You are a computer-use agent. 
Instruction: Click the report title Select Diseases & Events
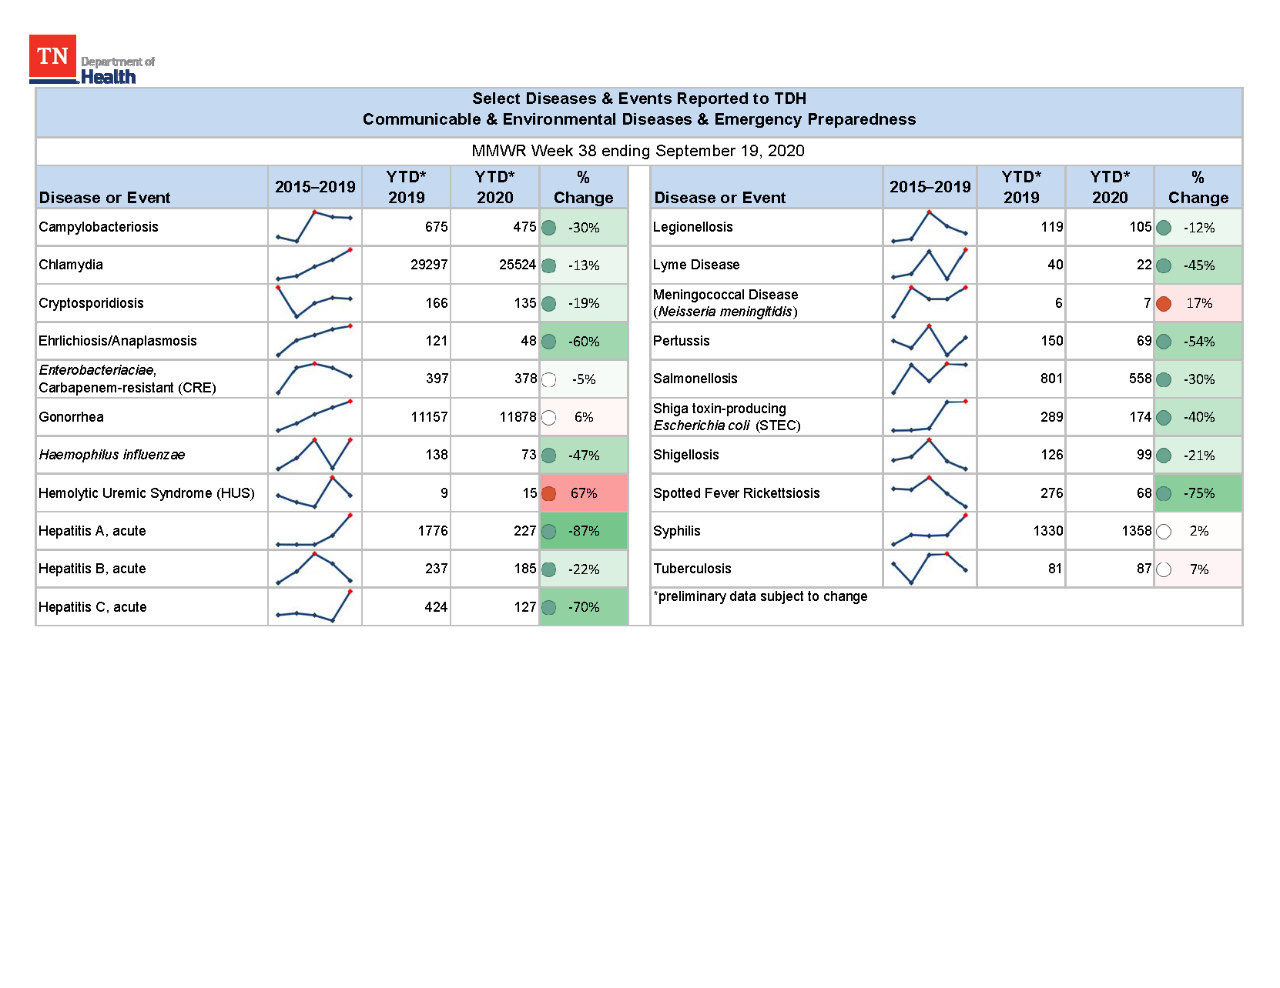pos(639,98)
